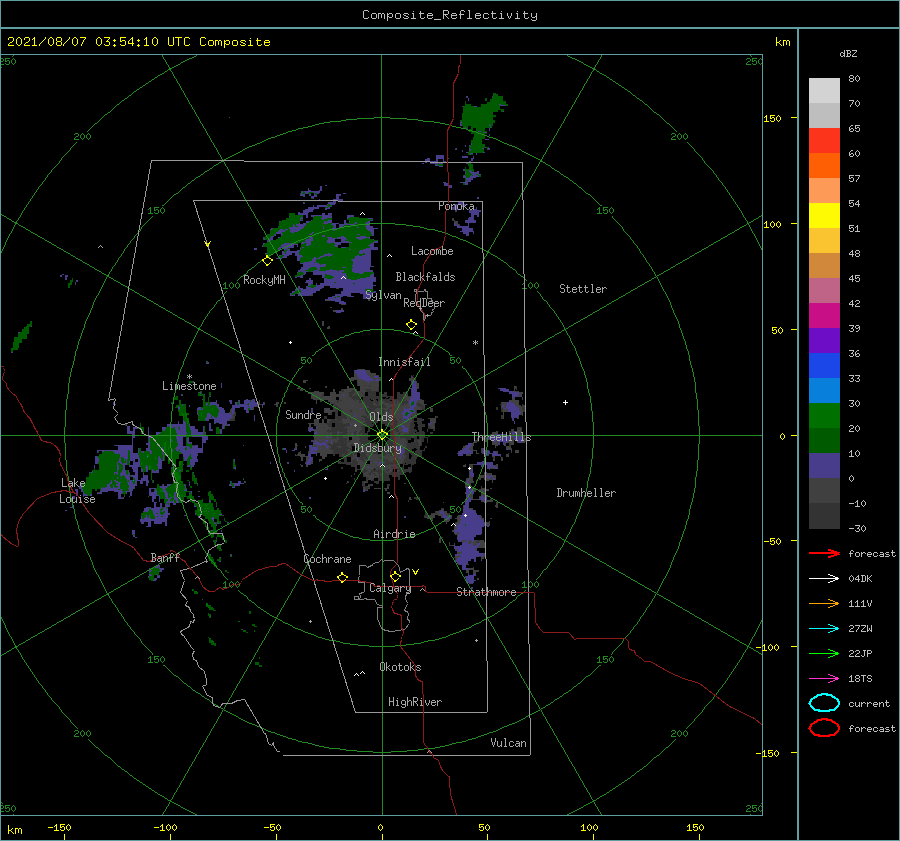Click the red forecast arrow in legend
The image size is (900, 841).
824,553
